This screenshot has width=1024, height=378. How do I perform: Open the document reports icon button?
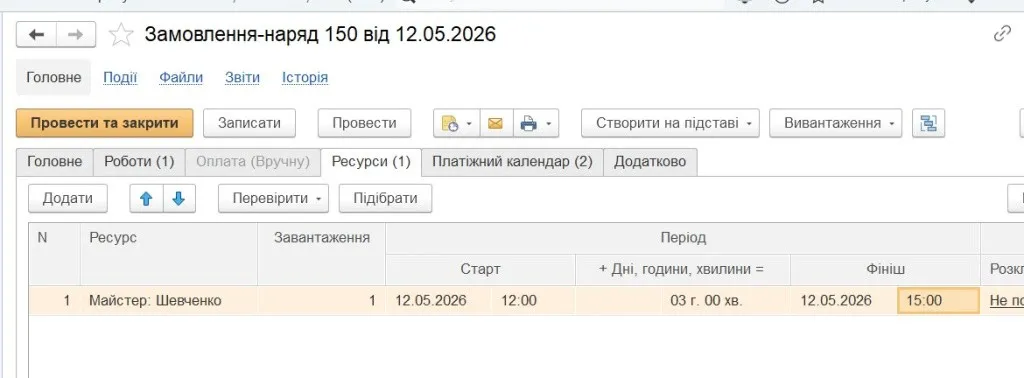[449, 123]
